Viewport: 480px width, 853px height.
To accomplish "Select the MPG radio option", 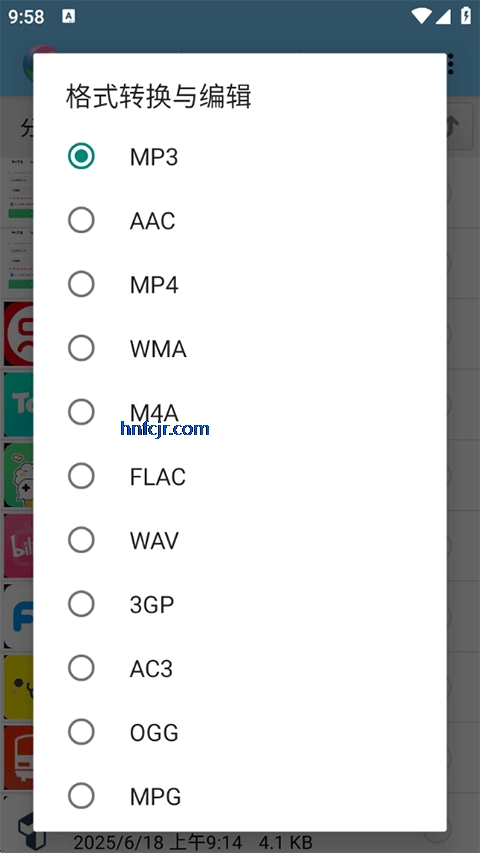I will click(81, 796).
